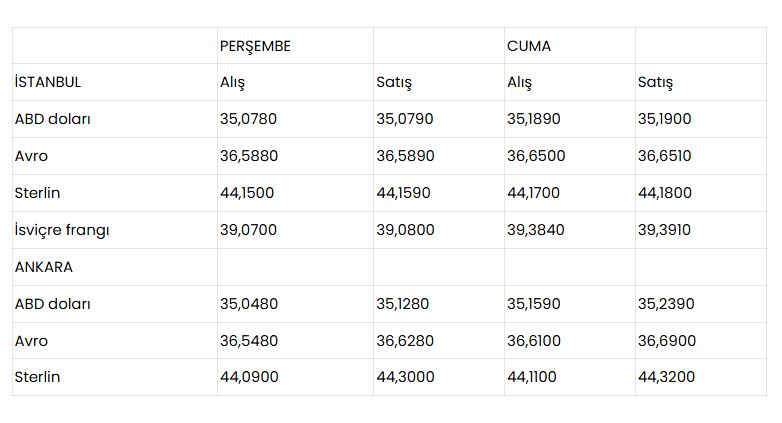Select Istanbul Avro Thursday sell 36,5890

(405, 156)
